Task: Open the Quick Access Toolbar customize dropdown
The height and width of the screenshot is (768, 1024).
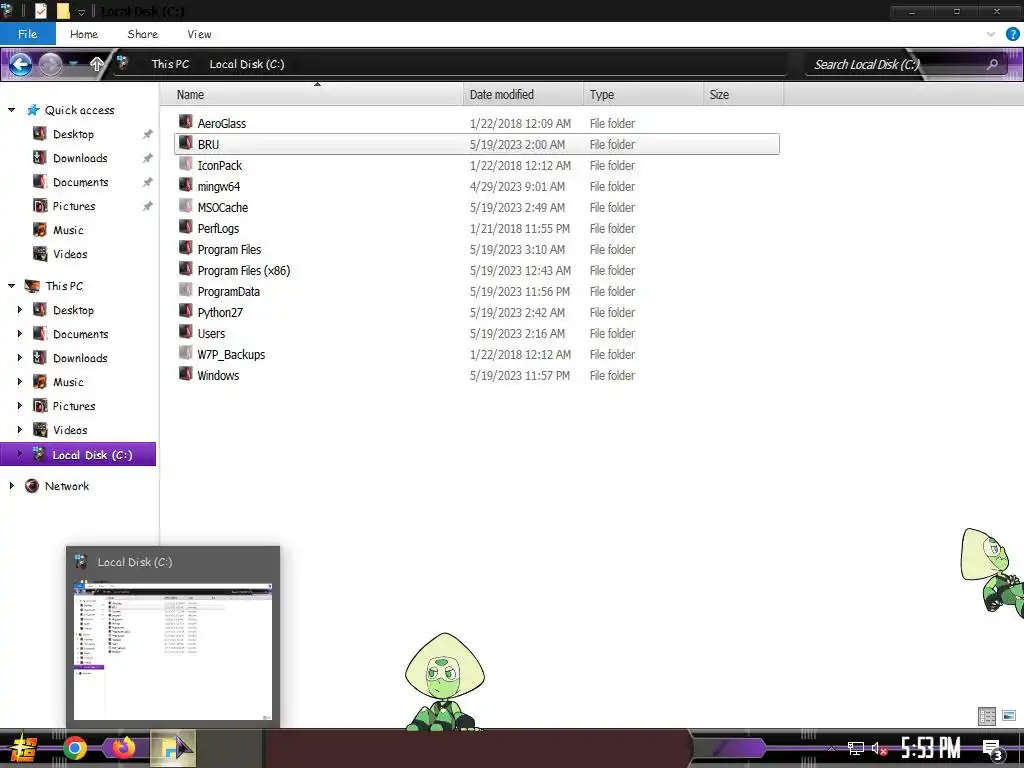Action: (82, 12)
